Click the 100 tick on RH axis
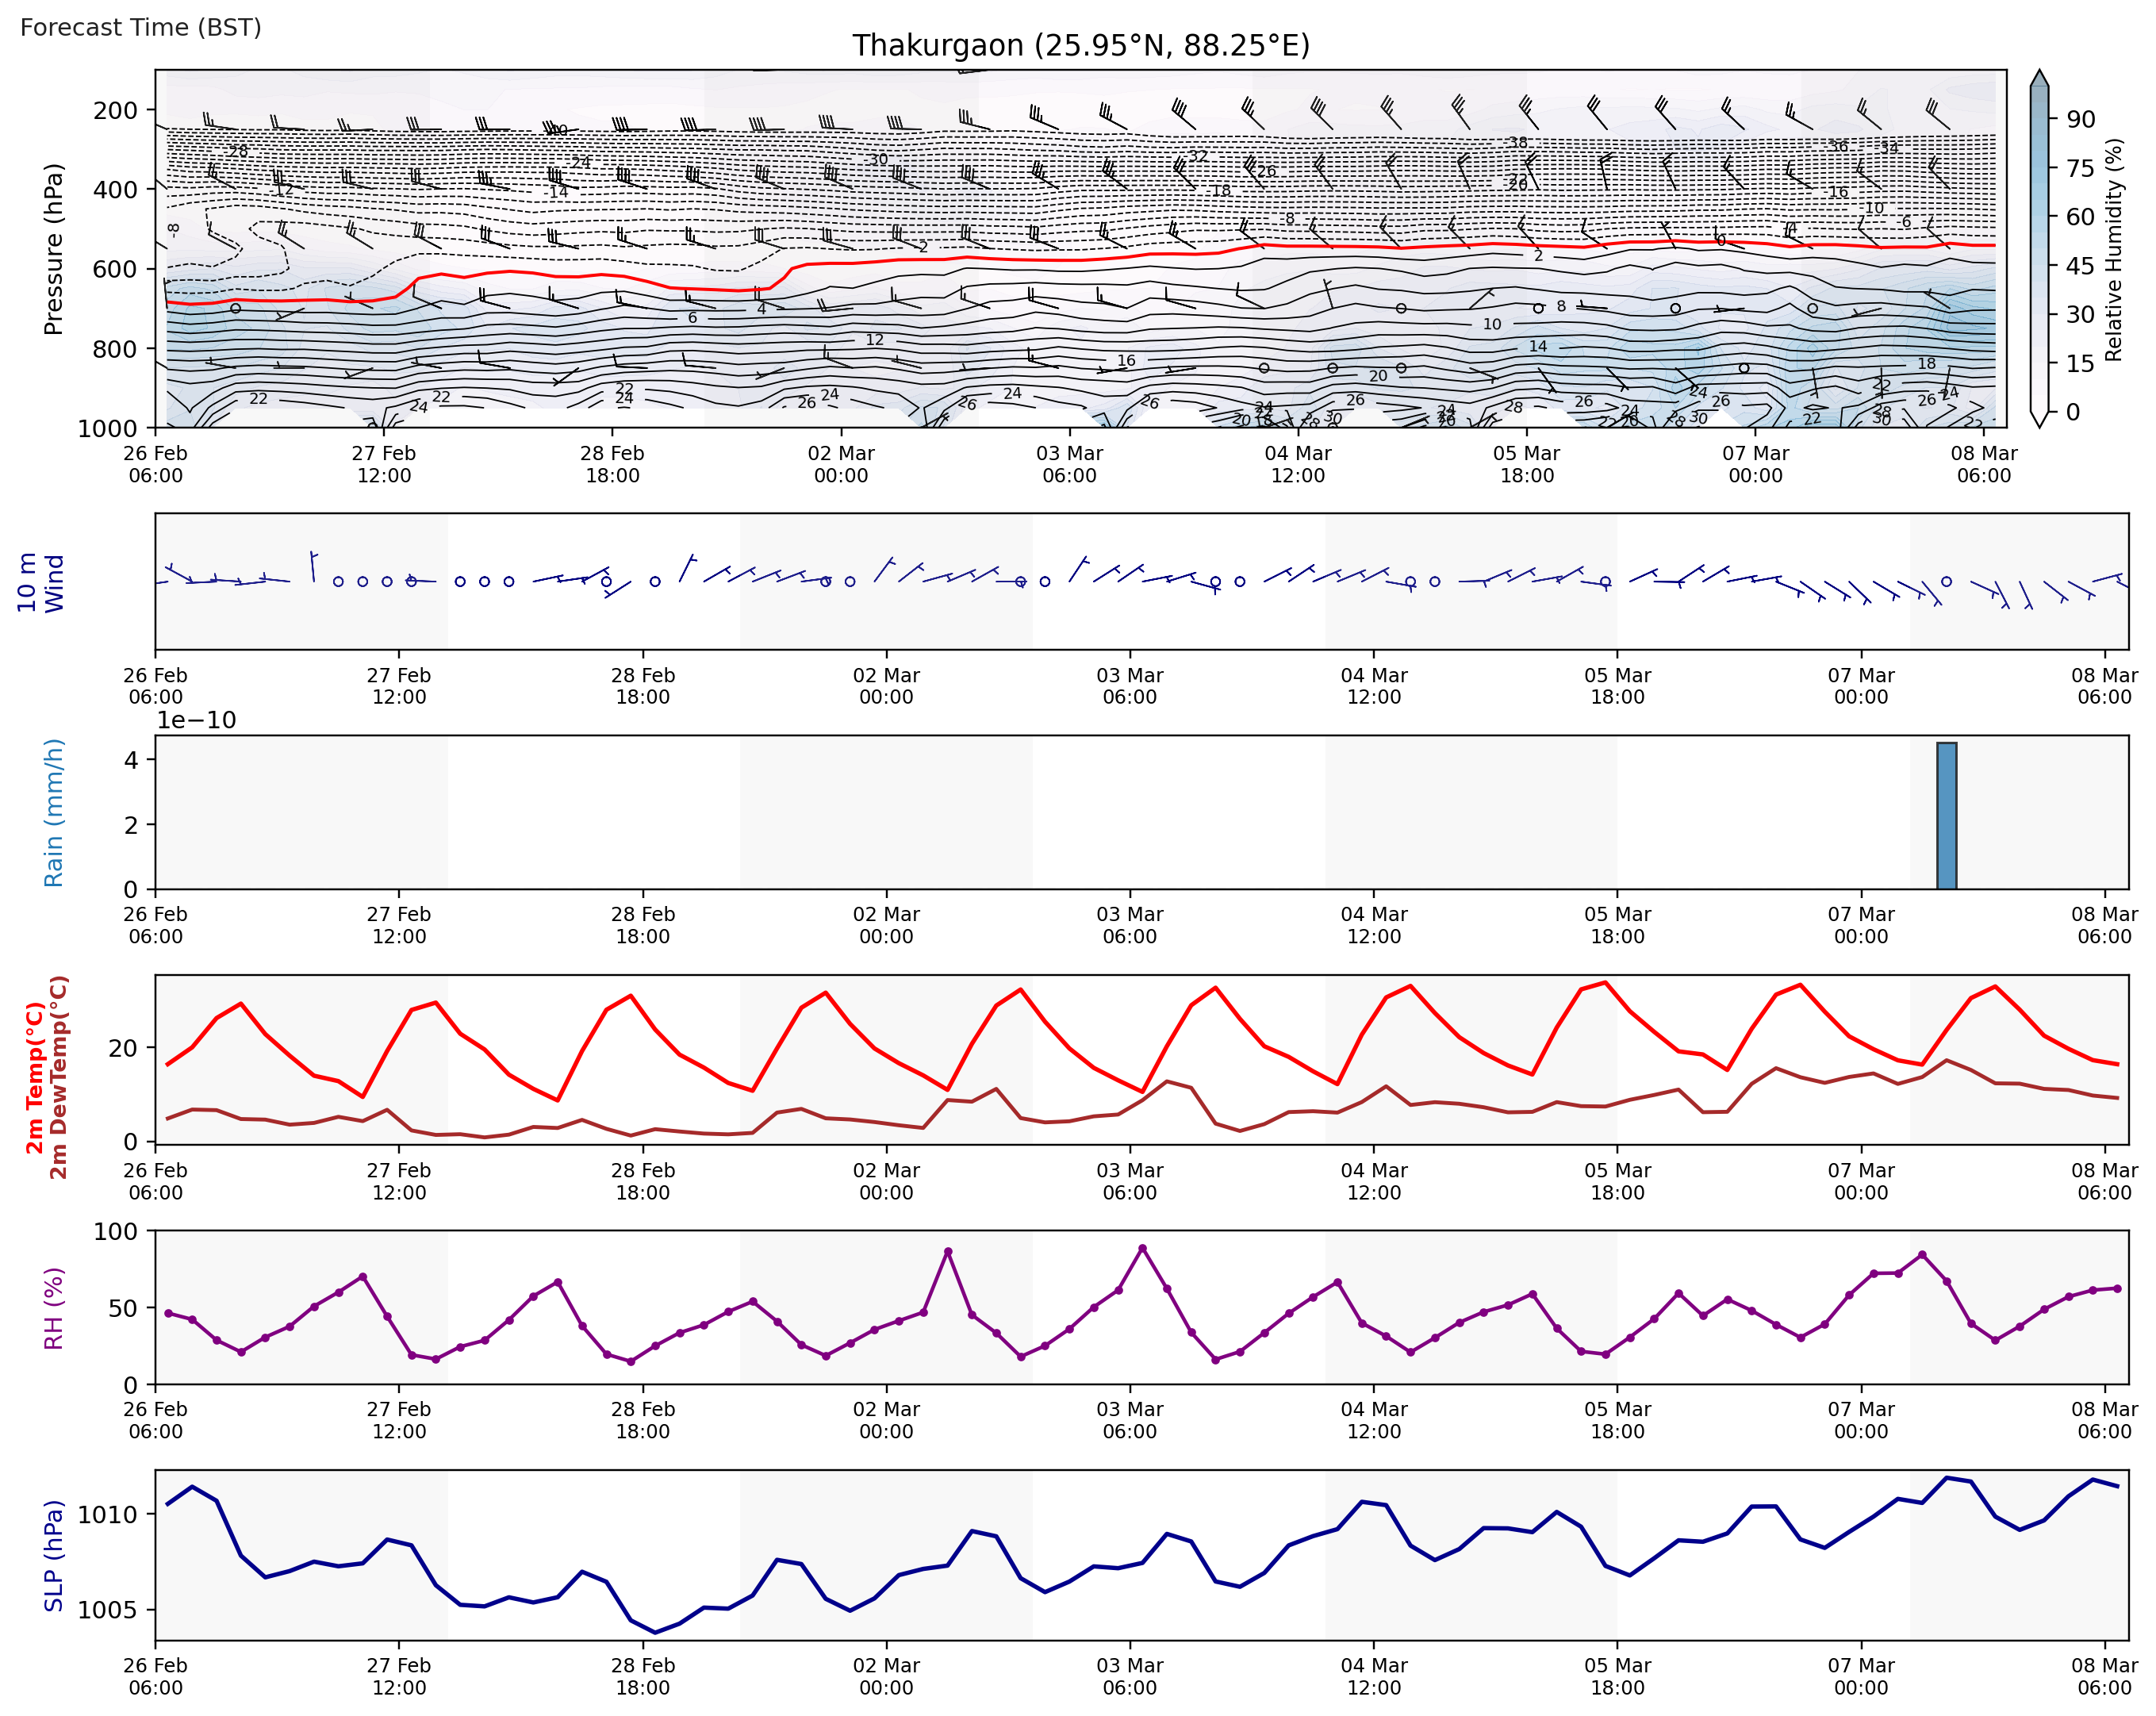 click(x=115, y=1232)
